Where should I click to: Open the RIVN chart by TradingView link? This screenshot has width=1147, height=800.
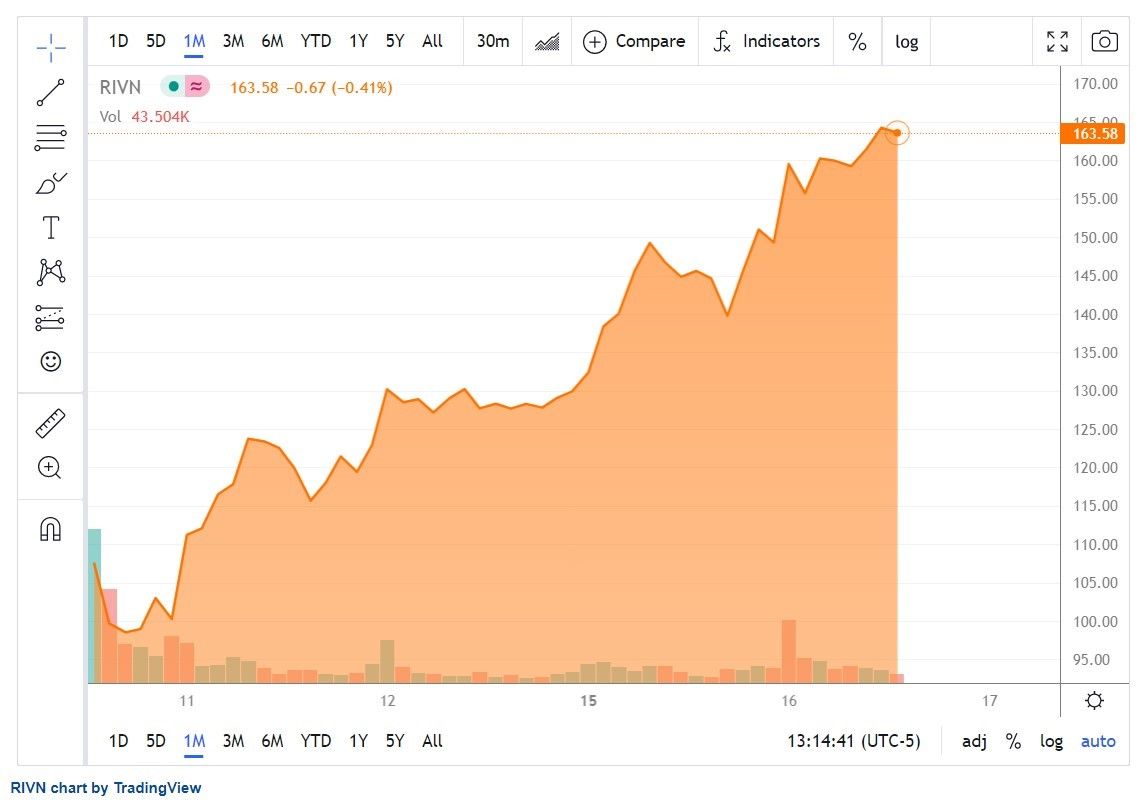point(107,788)
